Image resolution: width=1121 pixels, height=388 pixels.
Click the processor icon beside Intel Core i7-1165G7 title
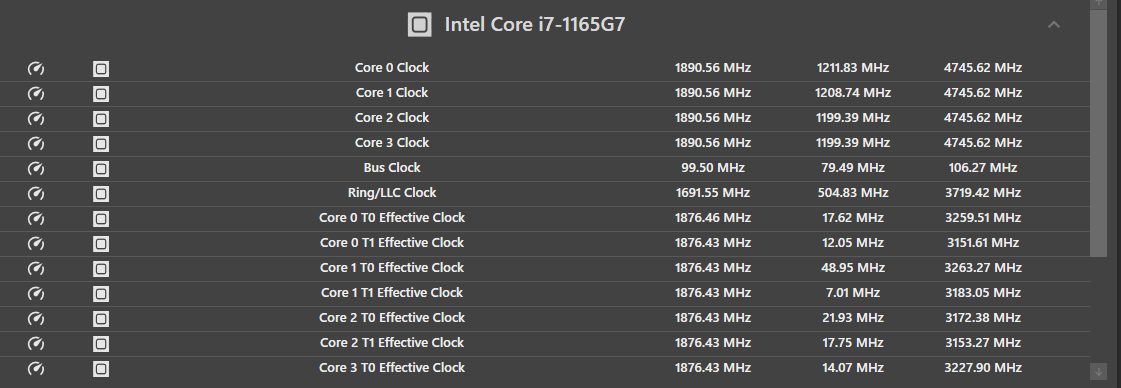click(420, 24)
